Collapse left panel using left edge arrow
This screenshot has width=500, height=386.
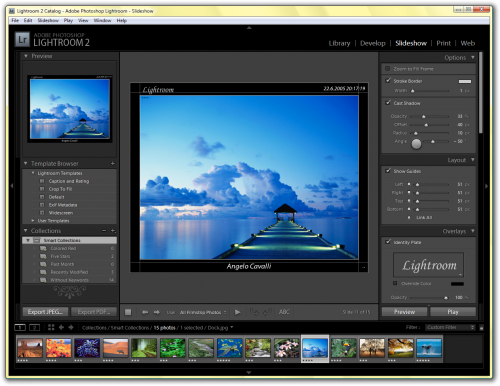[12, 186]
